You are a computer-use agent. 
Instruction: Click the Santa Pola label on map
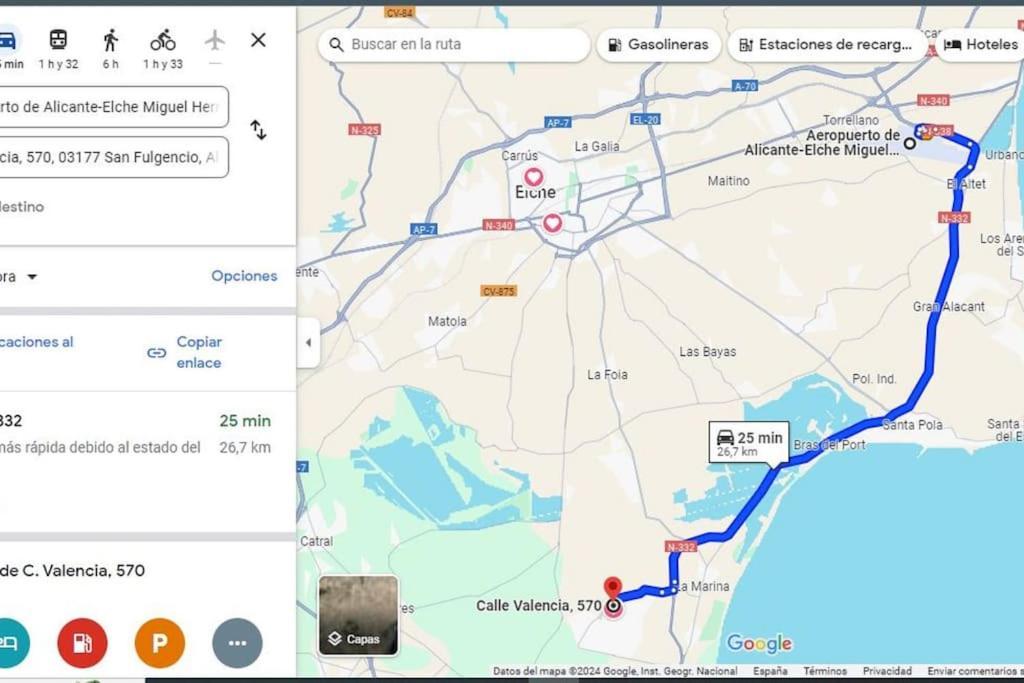912,424
